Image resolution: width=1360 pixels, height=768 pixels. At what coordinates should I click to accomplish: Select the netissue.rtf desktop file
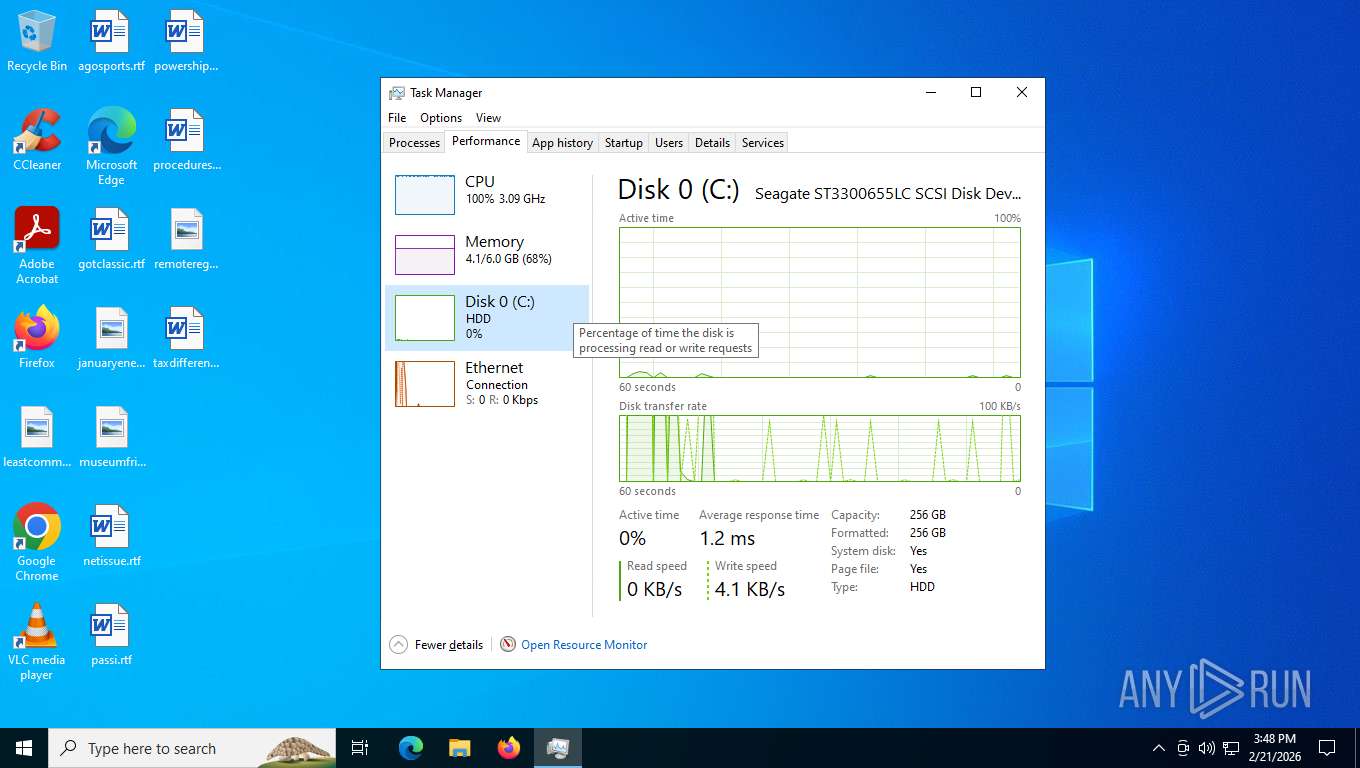click(x=111, y=536)
